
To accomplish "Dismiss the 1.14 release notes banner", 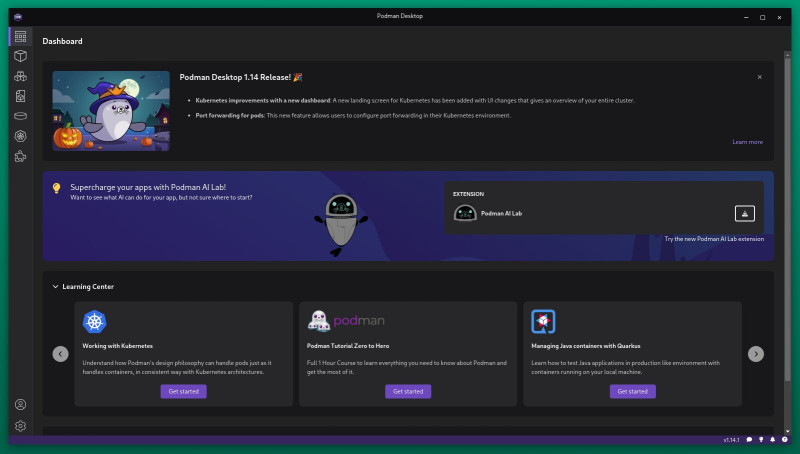I will (x=759, y=77).
